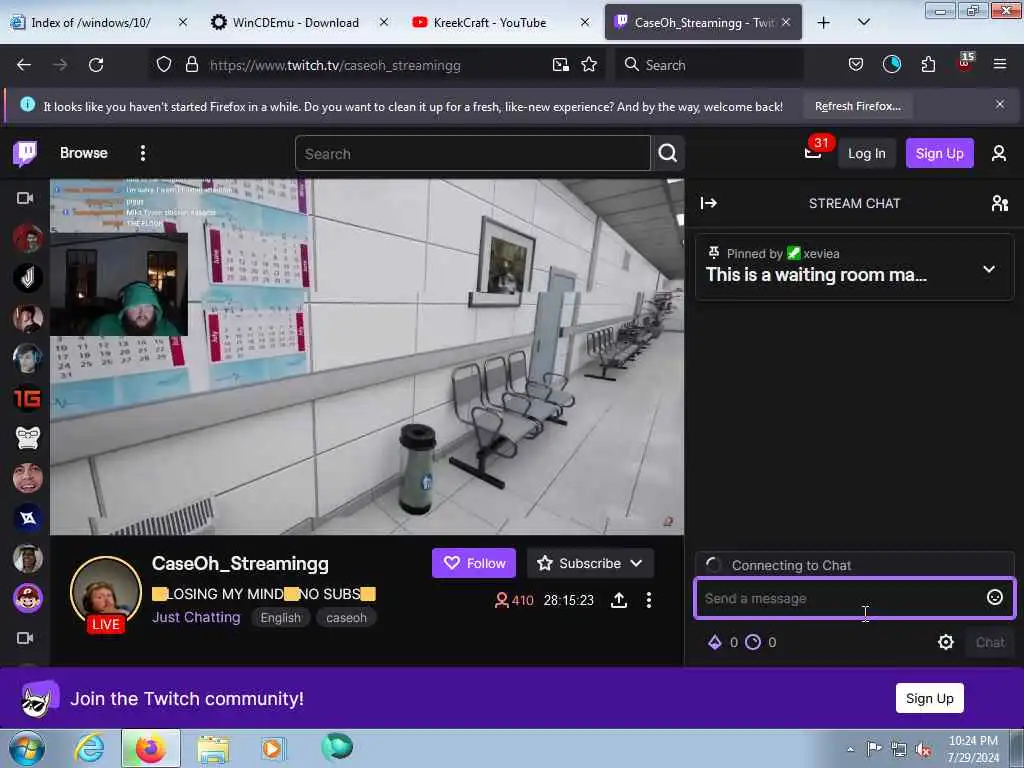Screen dimensions: 1024x768
Task: Click the channel points icon
Action: click(753, 642)
